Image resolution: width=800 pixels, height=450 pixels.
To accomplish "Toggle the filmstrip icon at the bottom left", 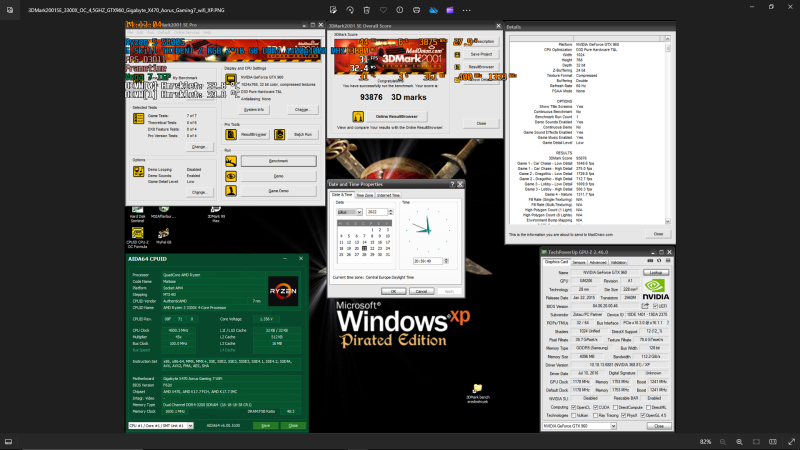I will pyautogui.click(x=9, y=442).
